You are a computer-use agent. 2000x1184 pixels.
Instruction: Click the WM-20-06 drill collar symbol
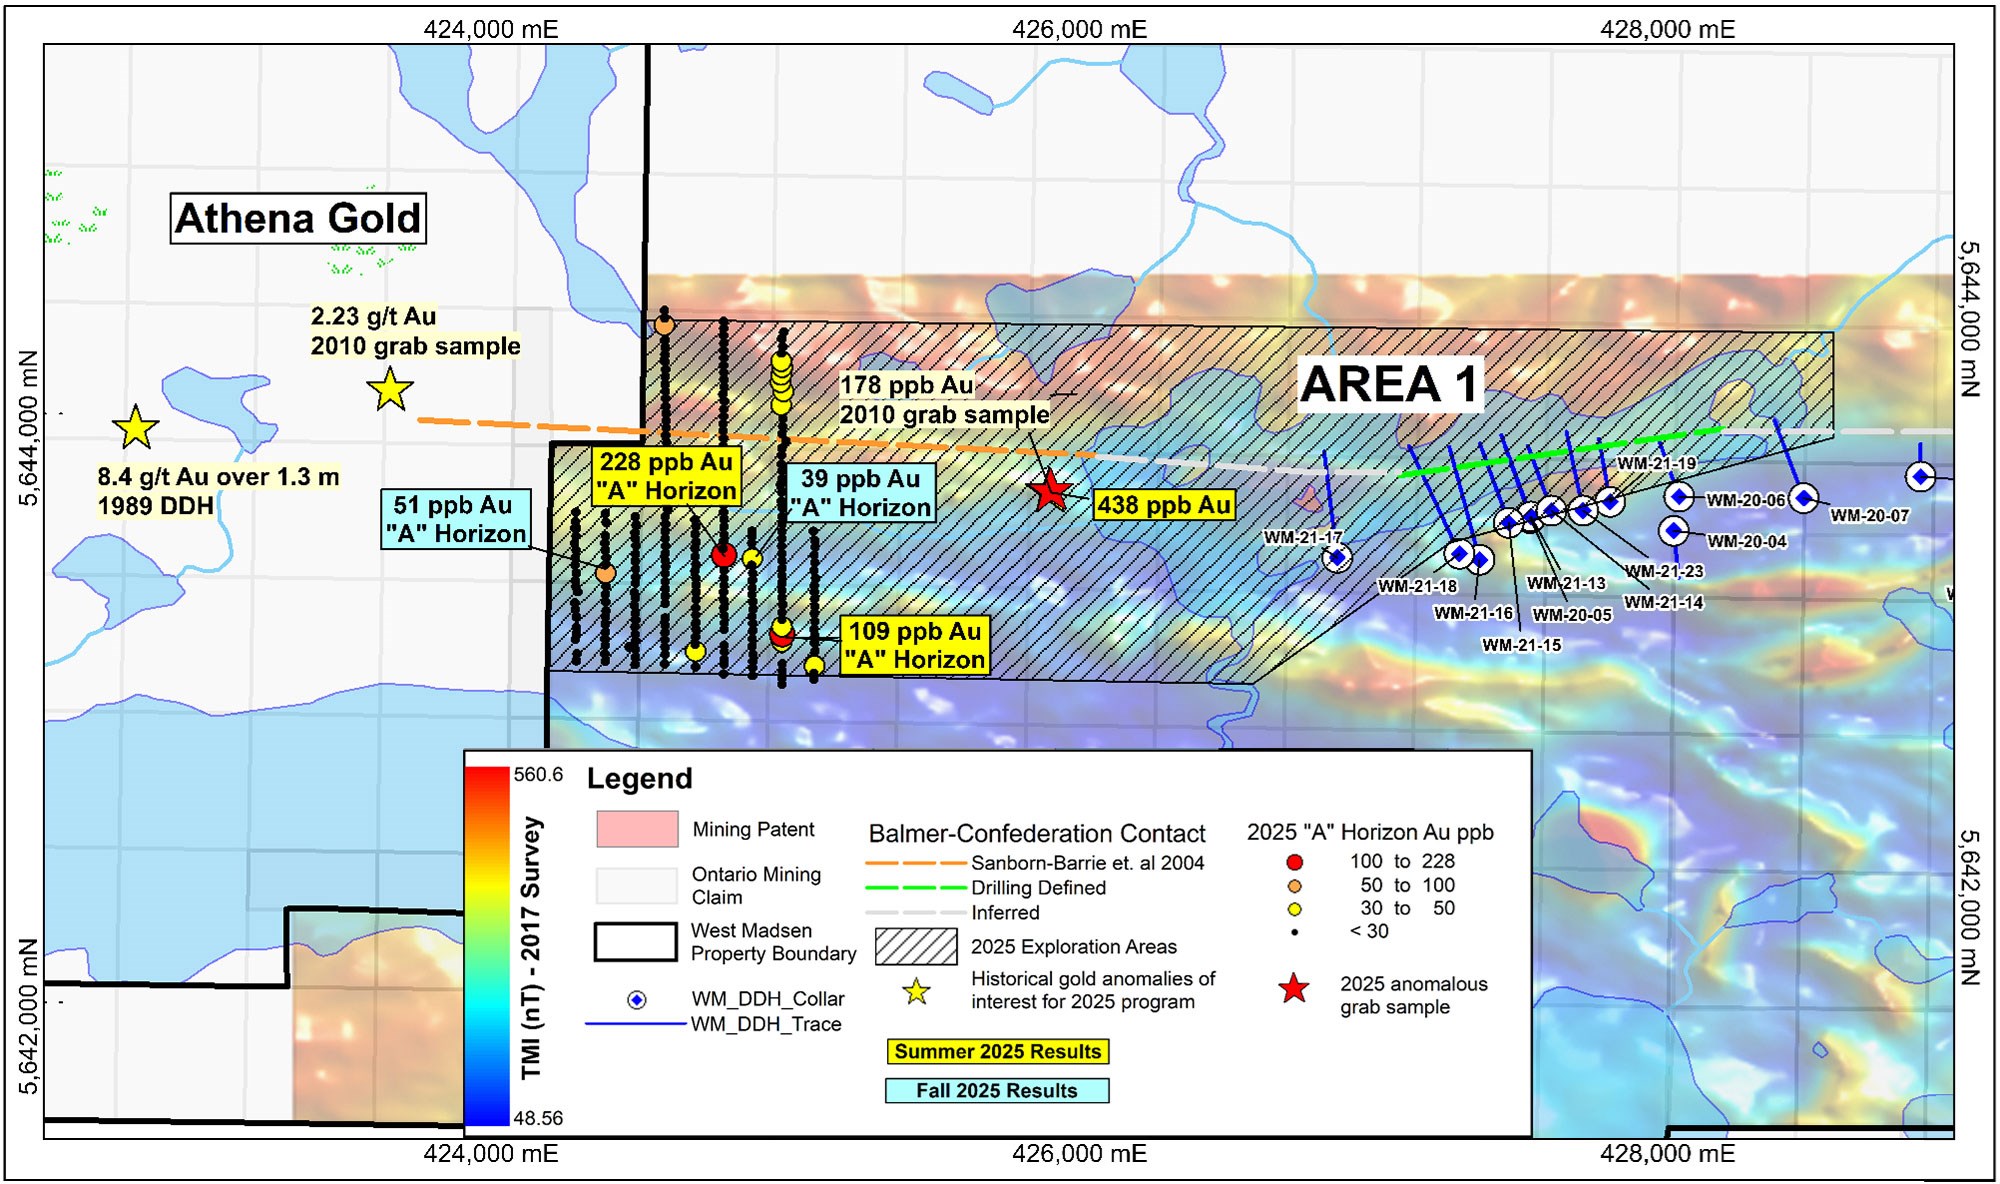point(1679,496)
